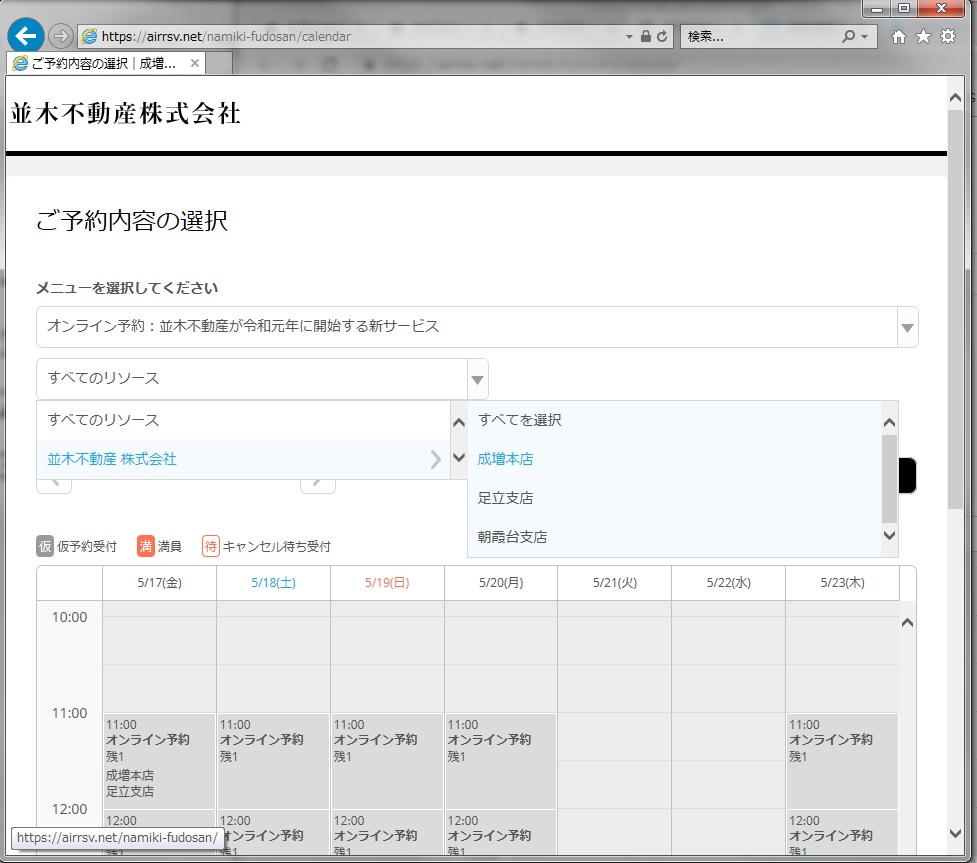Select 5/17(金) 11:00 オンライン予約 slot
Screen dimensions: 977x863
click(160, 761)
